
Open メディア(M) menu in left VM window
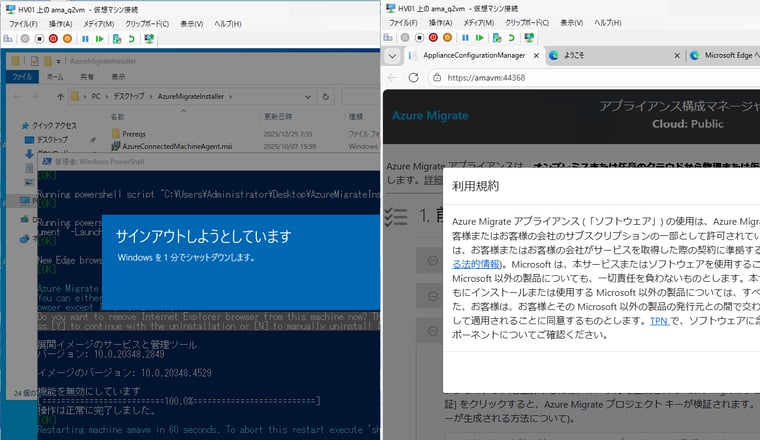99,24
